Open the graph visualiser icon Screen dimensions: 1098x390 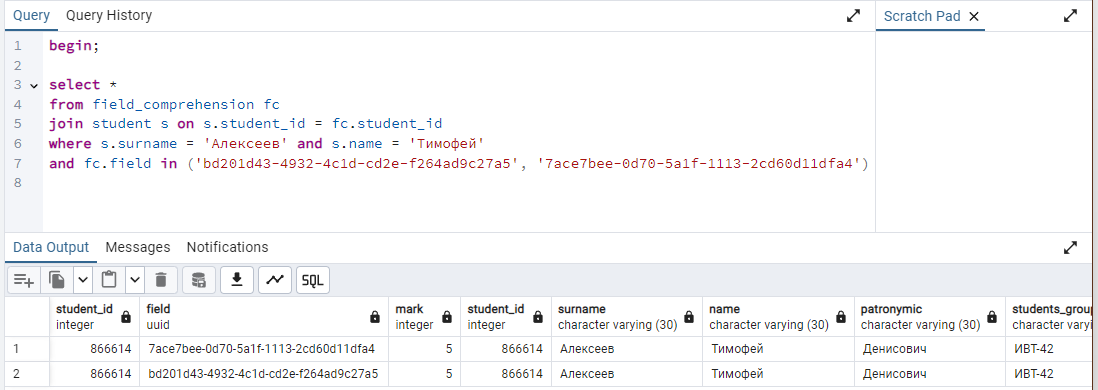click(x=274, y=280)
